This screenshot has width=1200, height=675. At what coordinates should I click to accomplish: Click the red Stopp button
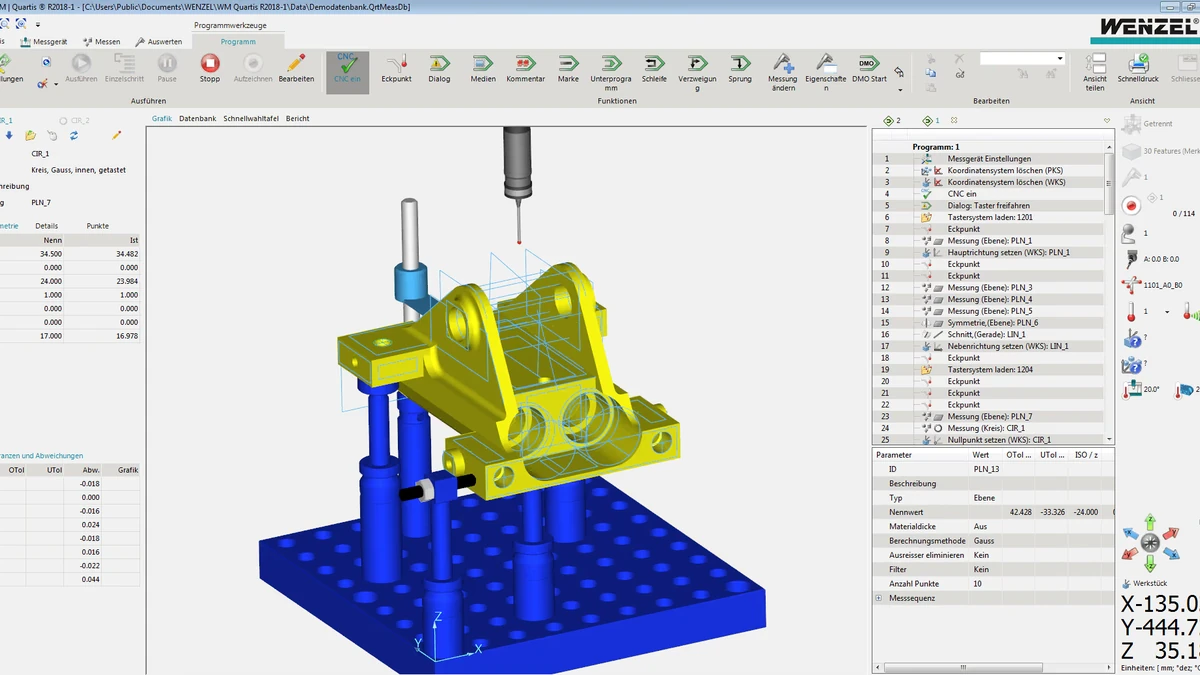[209, 68]
